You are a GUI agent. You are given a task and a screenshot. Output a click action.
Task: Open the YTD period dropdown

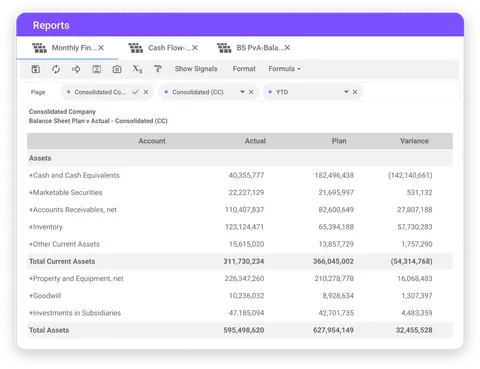coord(346,92)
